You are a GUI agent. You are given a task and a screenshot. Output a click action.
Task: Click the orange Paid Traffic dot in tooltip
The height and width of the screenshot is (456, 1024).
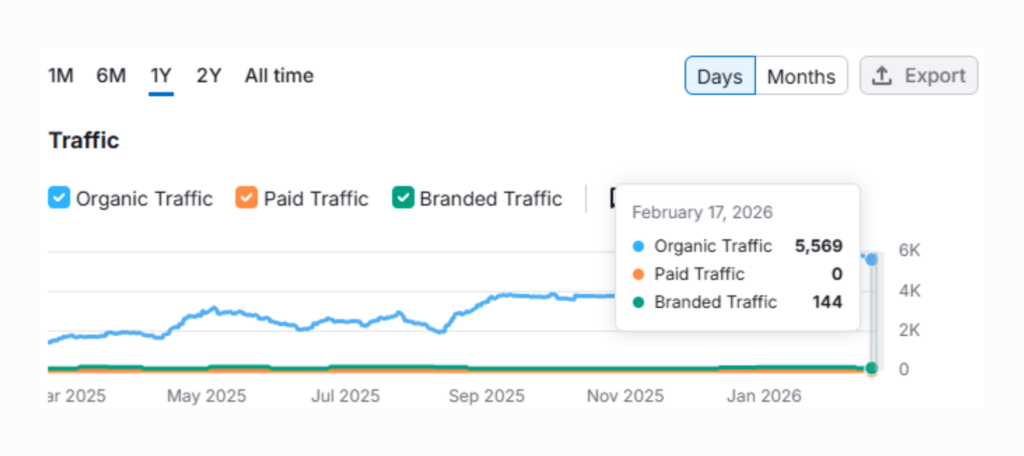pyautogui.click(x=638, y=274)
